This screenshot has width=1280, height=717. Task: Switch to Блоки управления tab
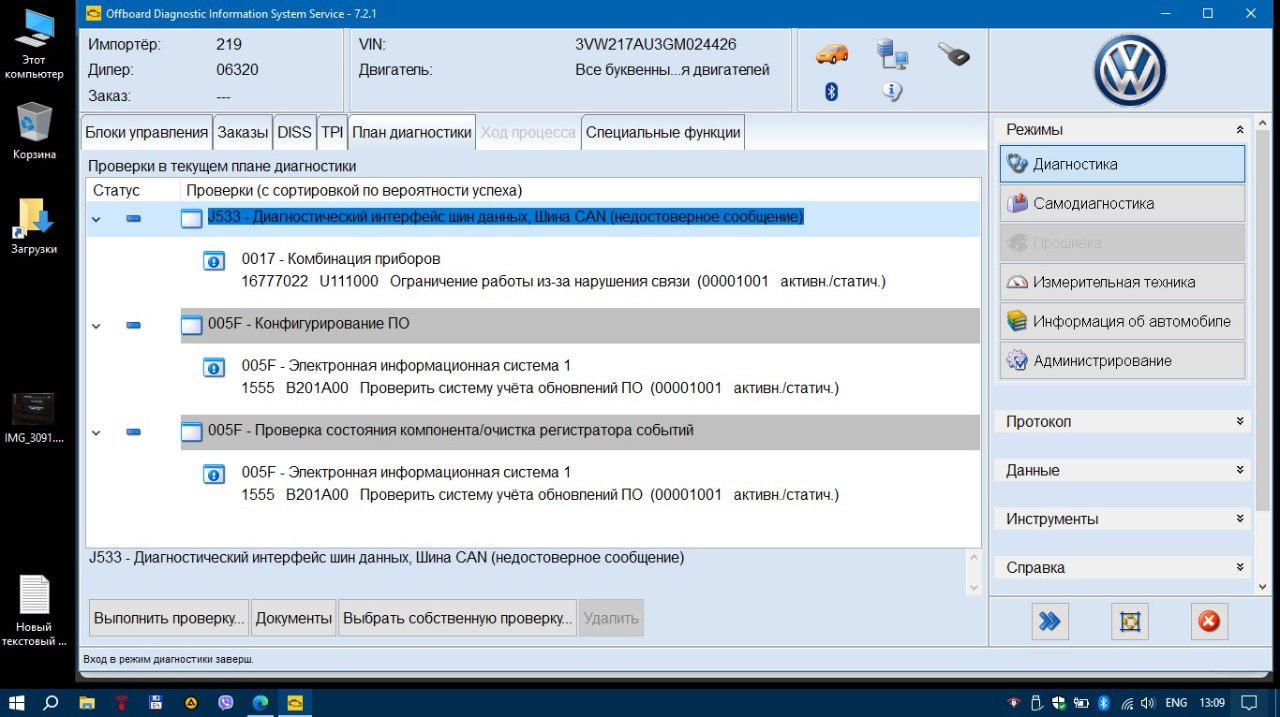pos(146,132)
